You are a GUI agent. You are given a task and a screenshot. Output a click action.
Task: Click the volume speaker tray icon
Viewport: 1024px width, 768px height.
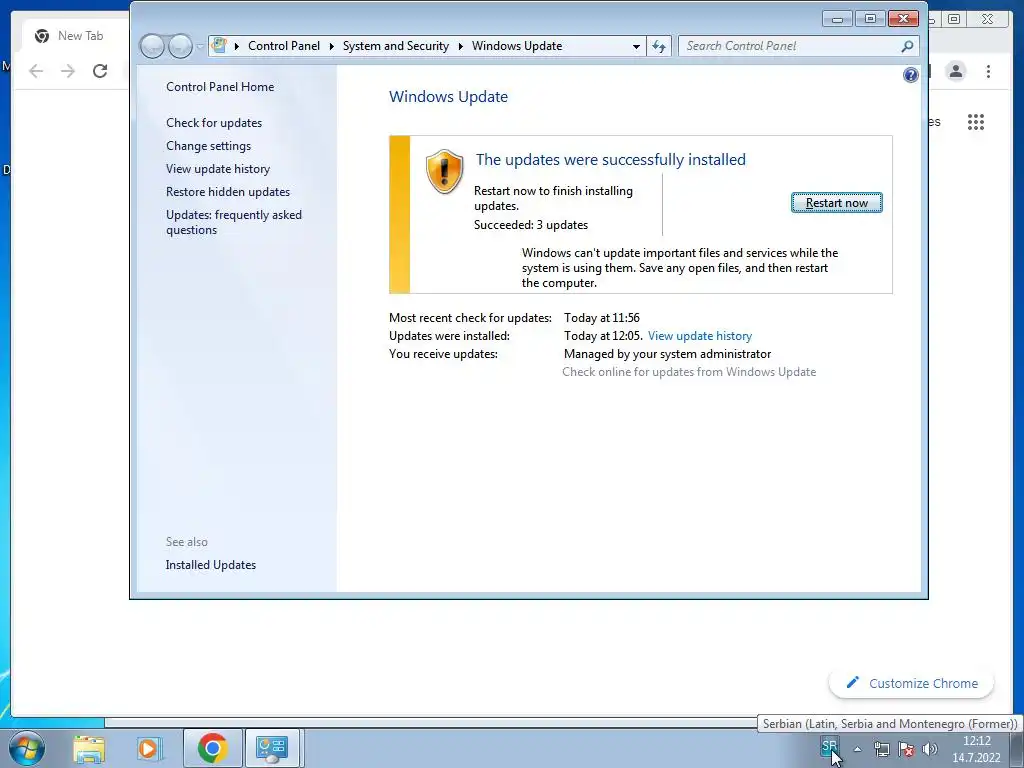[930, 749]
